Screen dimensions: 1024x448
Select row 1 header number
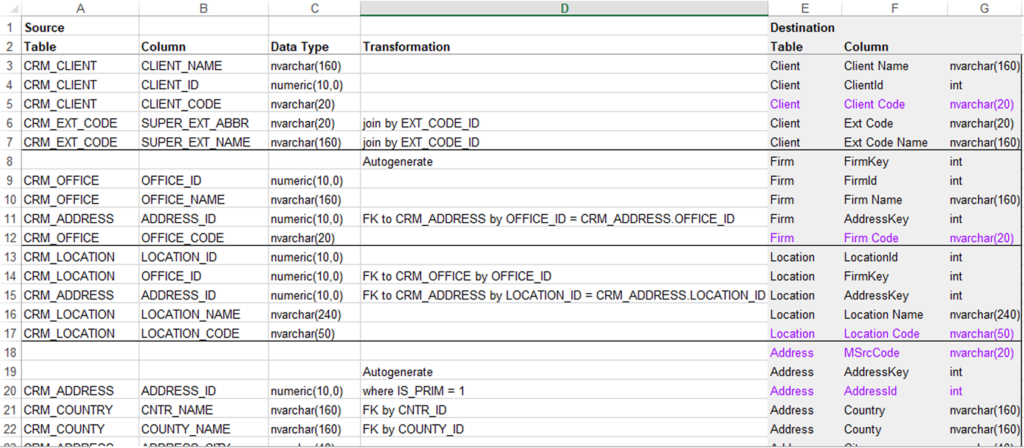10,28
